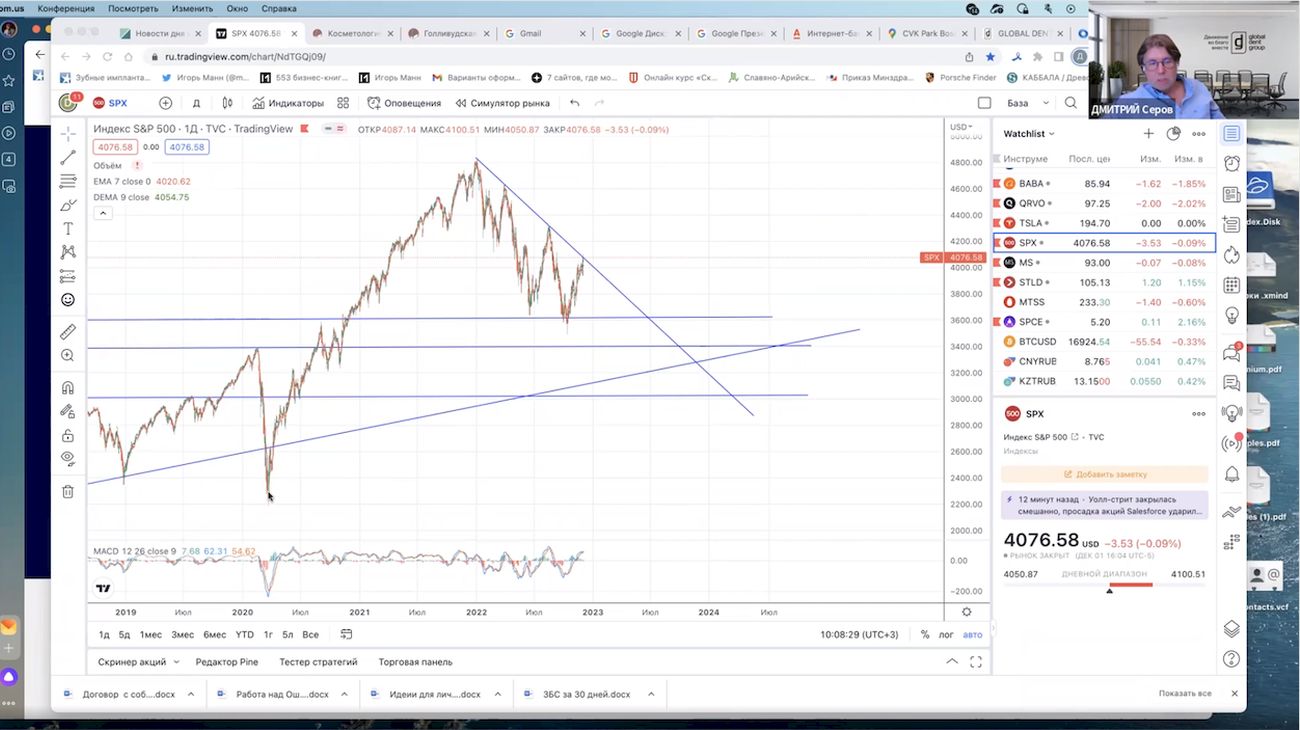Viewport: 1300px width, 730px height.
Task: Open the Индикаторы indicators dialog
Action: 288,103
